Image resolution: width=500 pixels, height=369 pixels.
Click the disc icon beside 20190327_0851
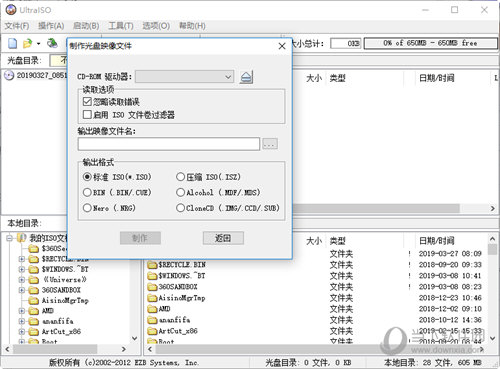coord(9,76)
